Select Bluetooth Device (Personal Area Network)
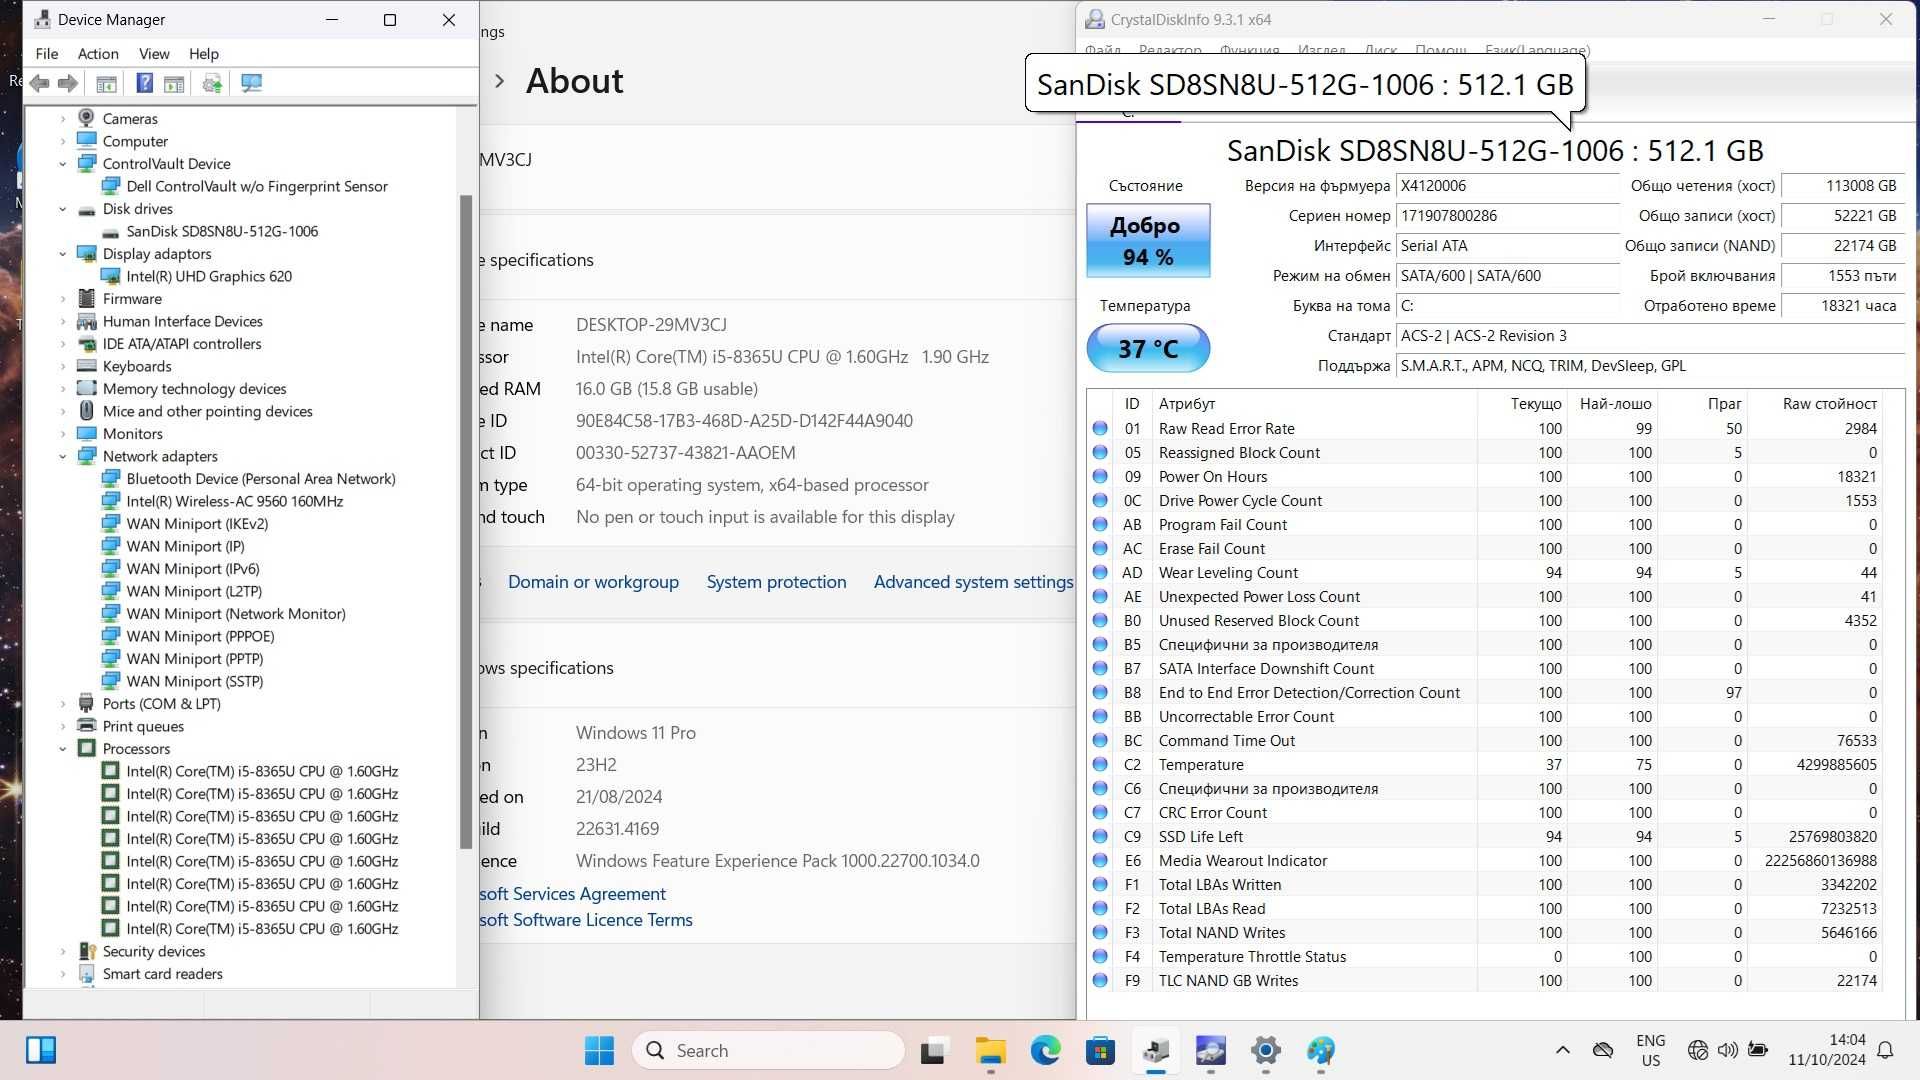Image resolution: width=1920 pixels, height=1080 pixels. (x=261, y=479)
